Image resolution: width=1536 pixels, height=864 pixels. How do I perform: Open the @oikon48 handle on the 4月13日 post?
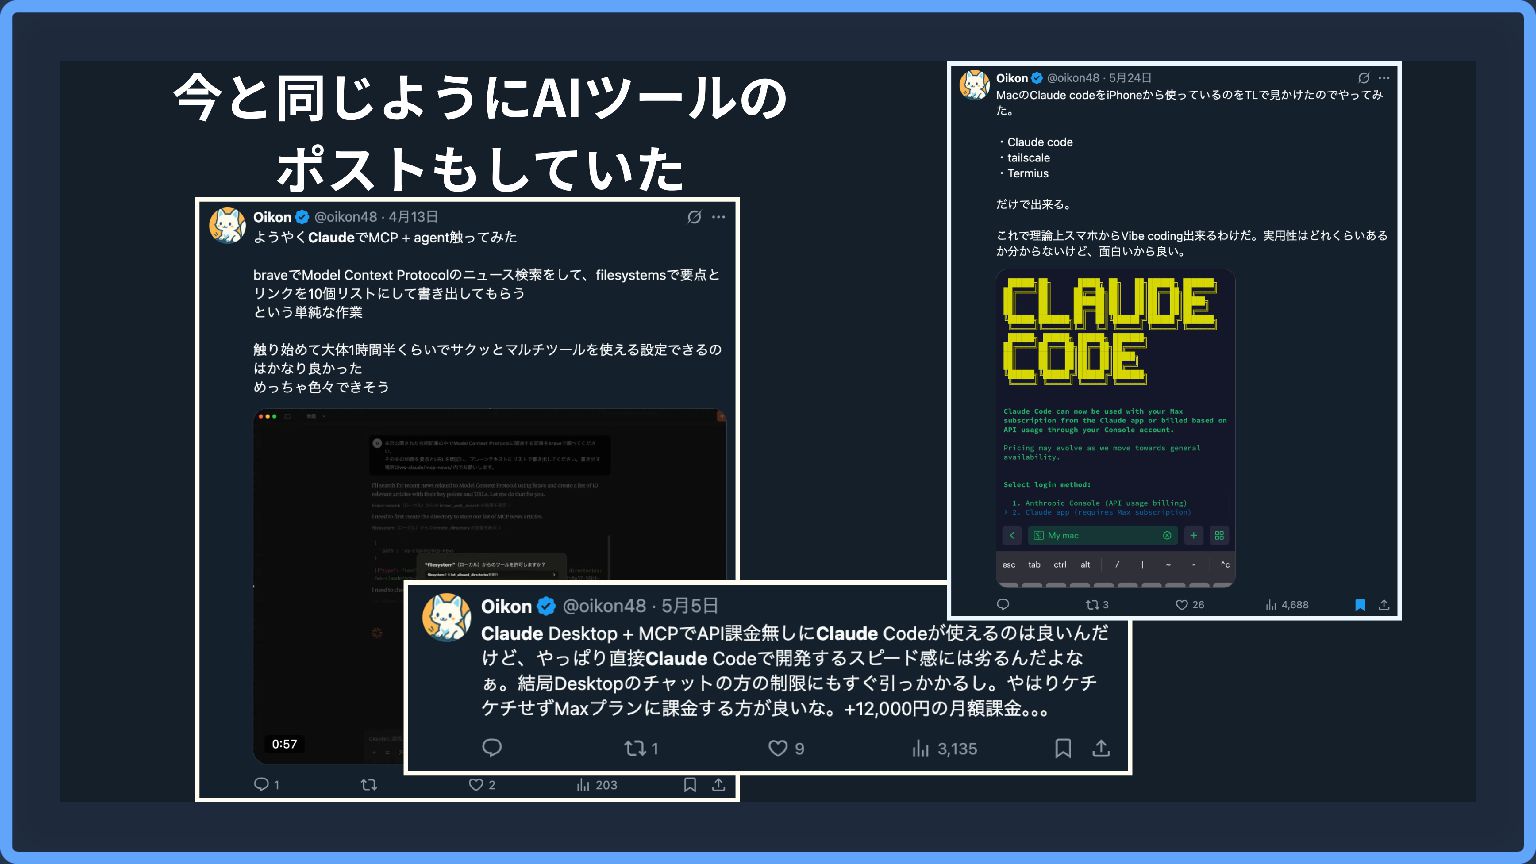tap(345, 217)
